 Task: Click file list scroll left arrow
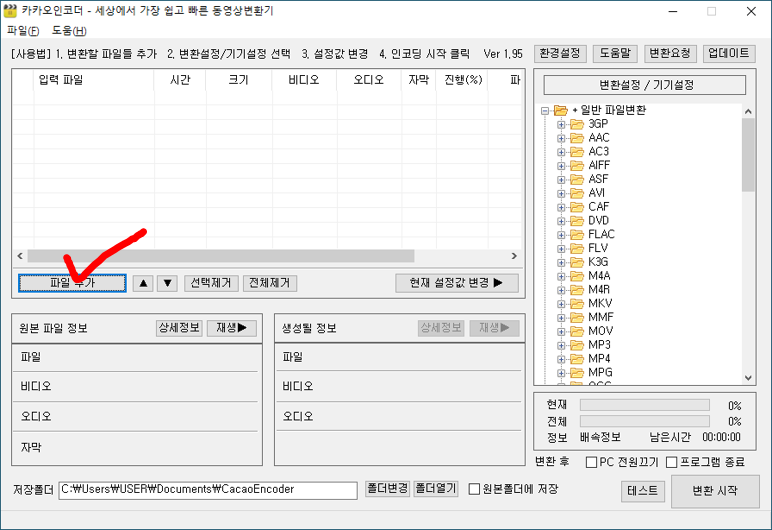click(20, 256)
